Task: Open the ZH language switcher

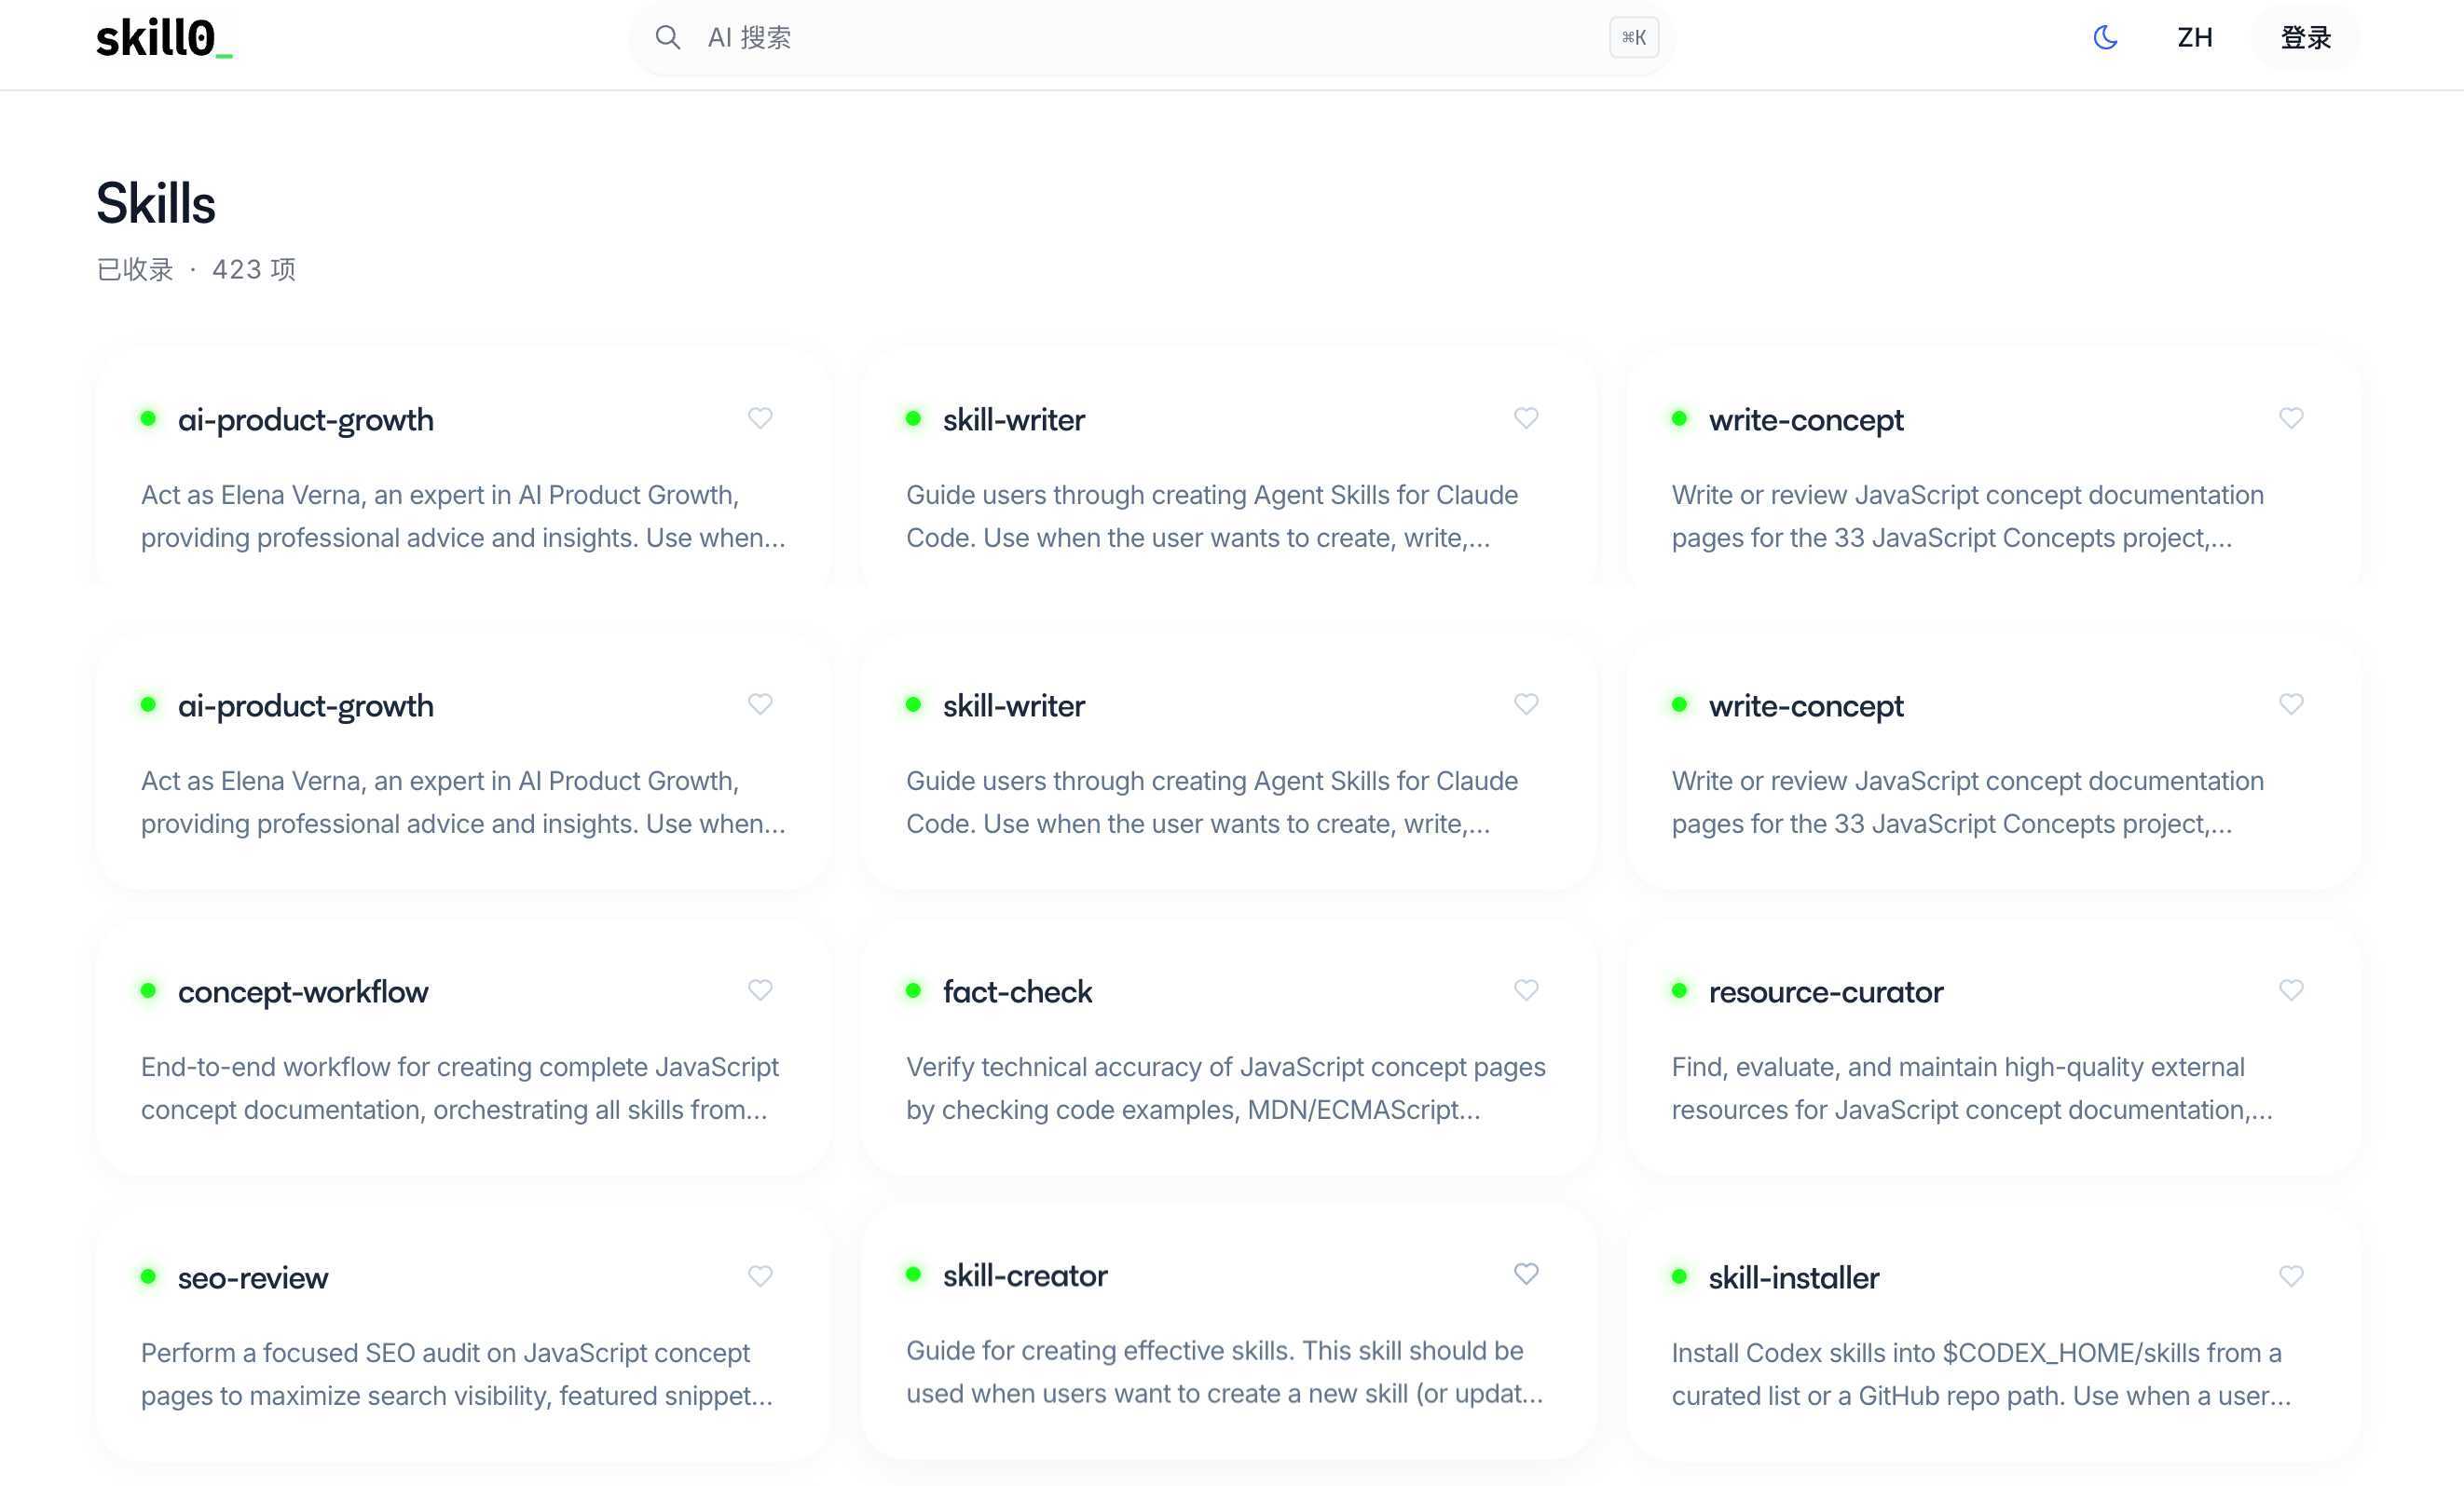Action: coord(2194,38)
